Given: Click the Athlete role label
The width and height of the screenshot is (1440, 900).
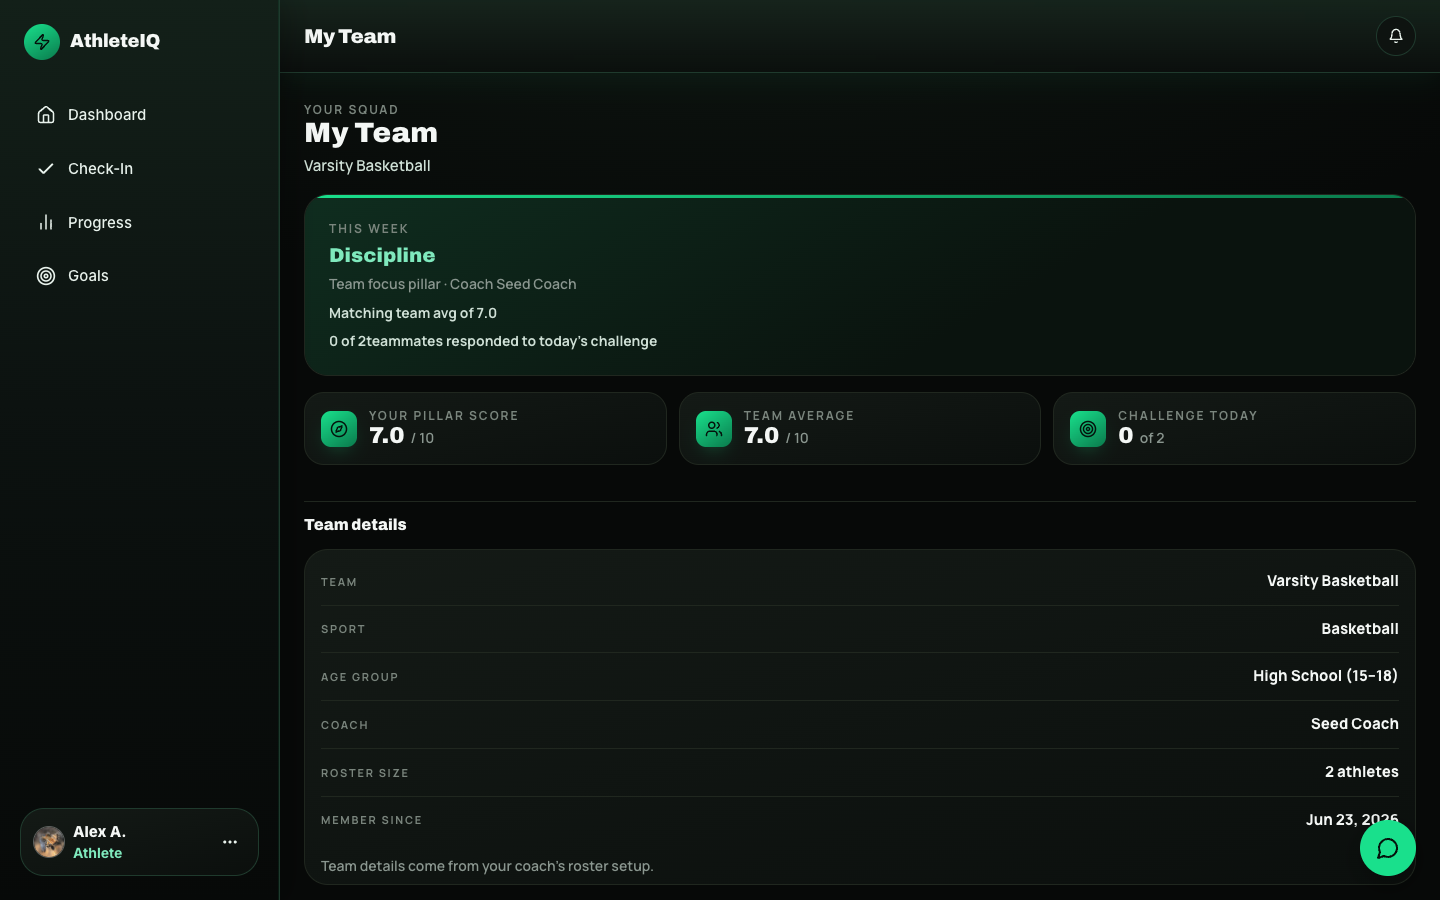Looking at the screenshot, I should point(97,853).
